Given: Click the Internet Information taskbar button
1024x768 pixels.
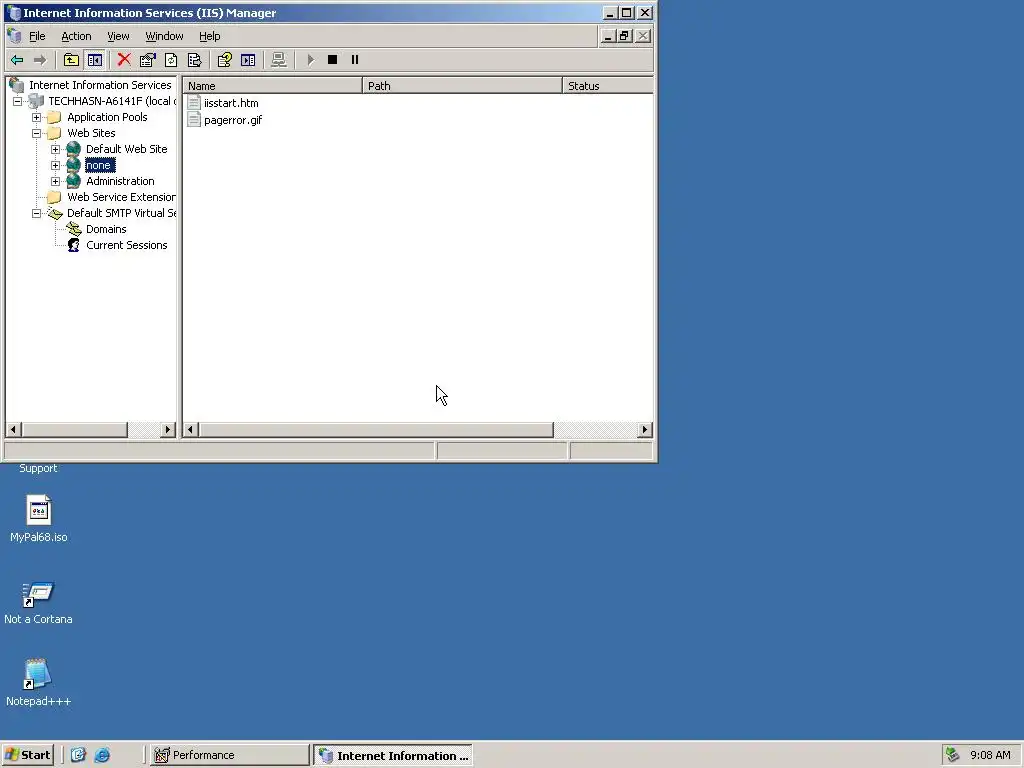Looking at the screenshot, I should (x=393, y=755).
